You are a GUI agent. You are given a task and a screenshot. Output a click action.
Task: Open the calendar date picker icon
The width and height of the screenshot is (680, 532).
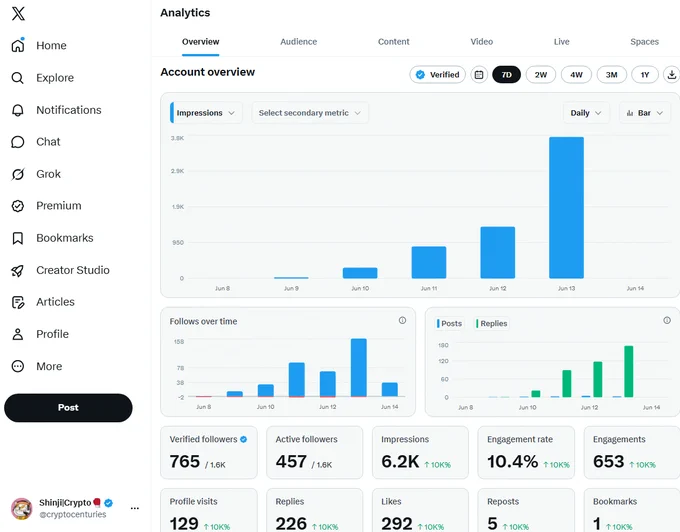click(x=479, y=75)
